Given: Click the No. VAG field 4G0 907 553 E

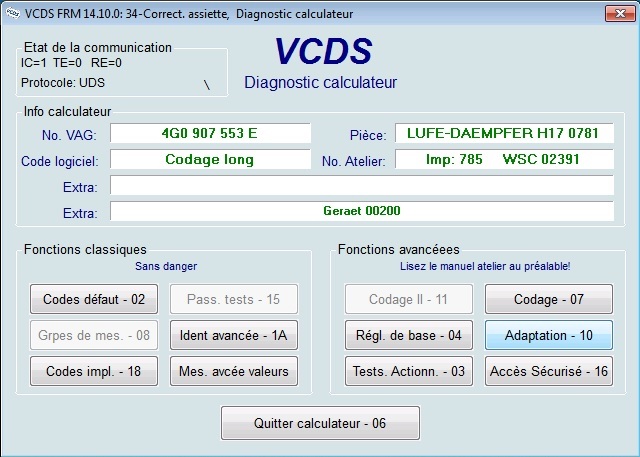Looking at the screenshot, I should (x=210, y=133).
